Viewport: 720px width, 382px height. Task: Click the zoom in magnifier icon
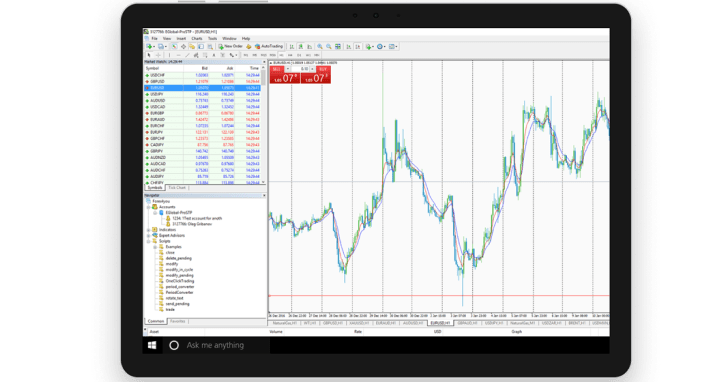pos(320,46)
